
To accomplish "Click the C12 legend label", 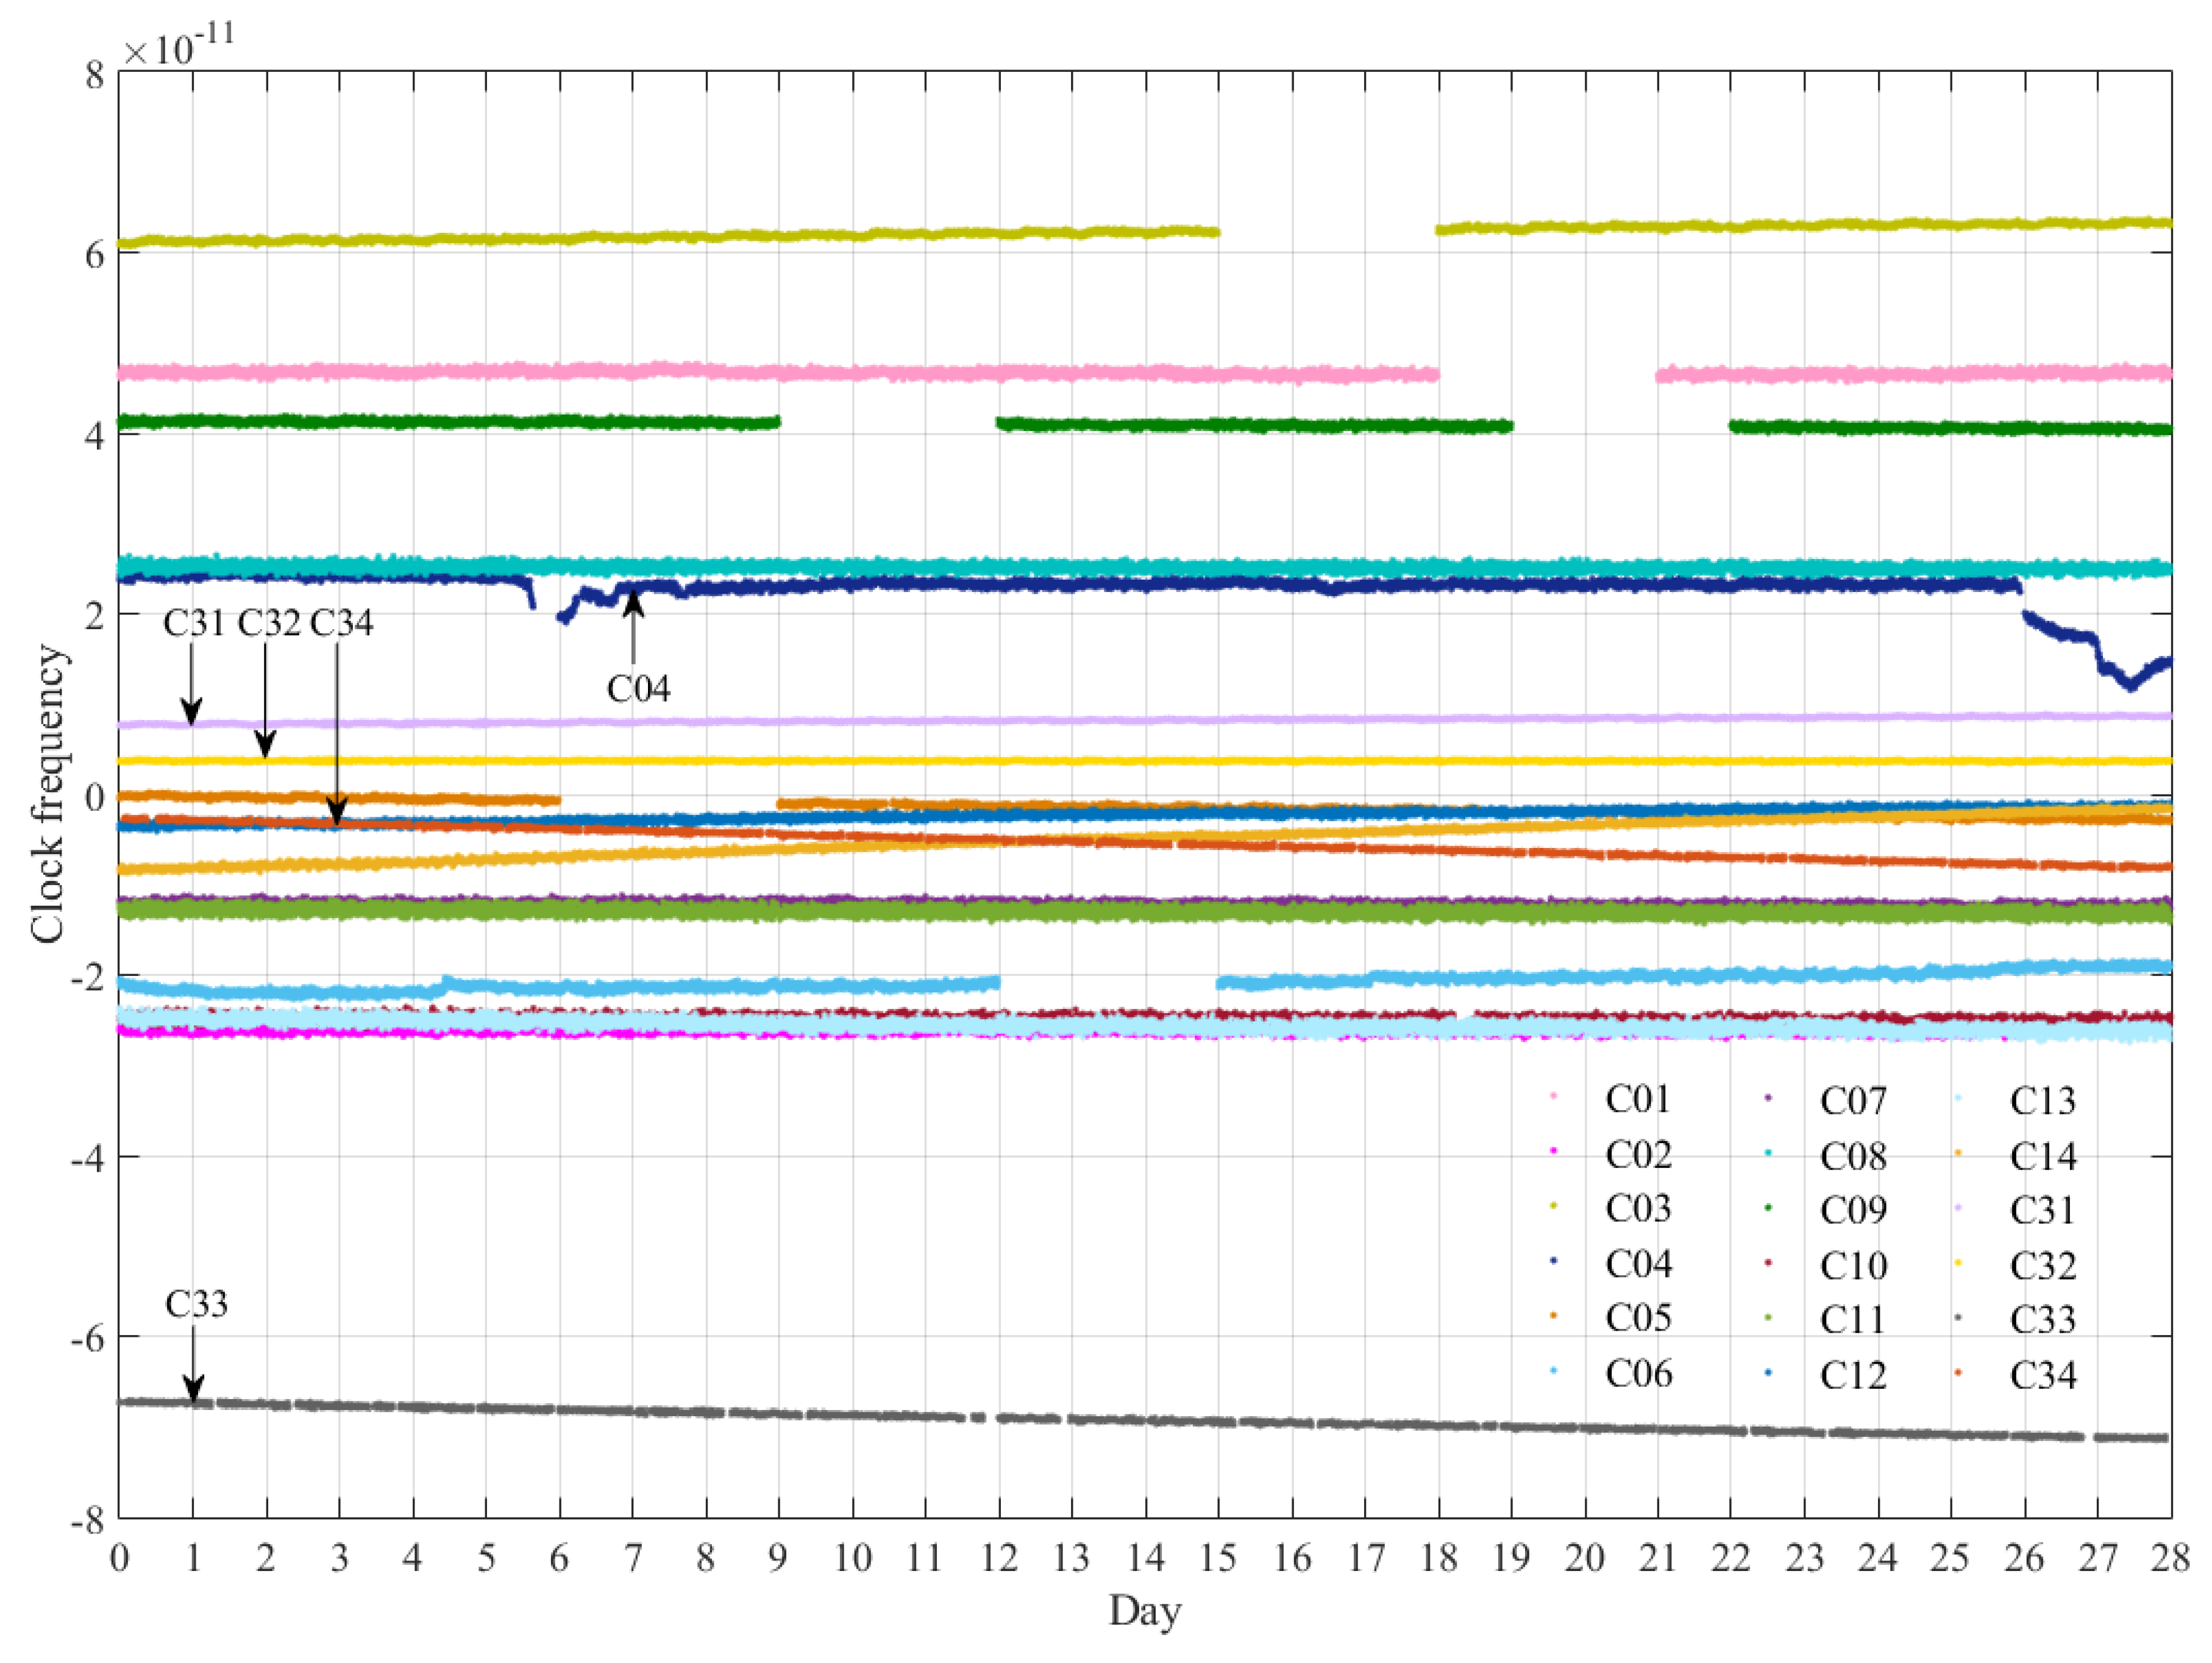I will [1853, 1375].
